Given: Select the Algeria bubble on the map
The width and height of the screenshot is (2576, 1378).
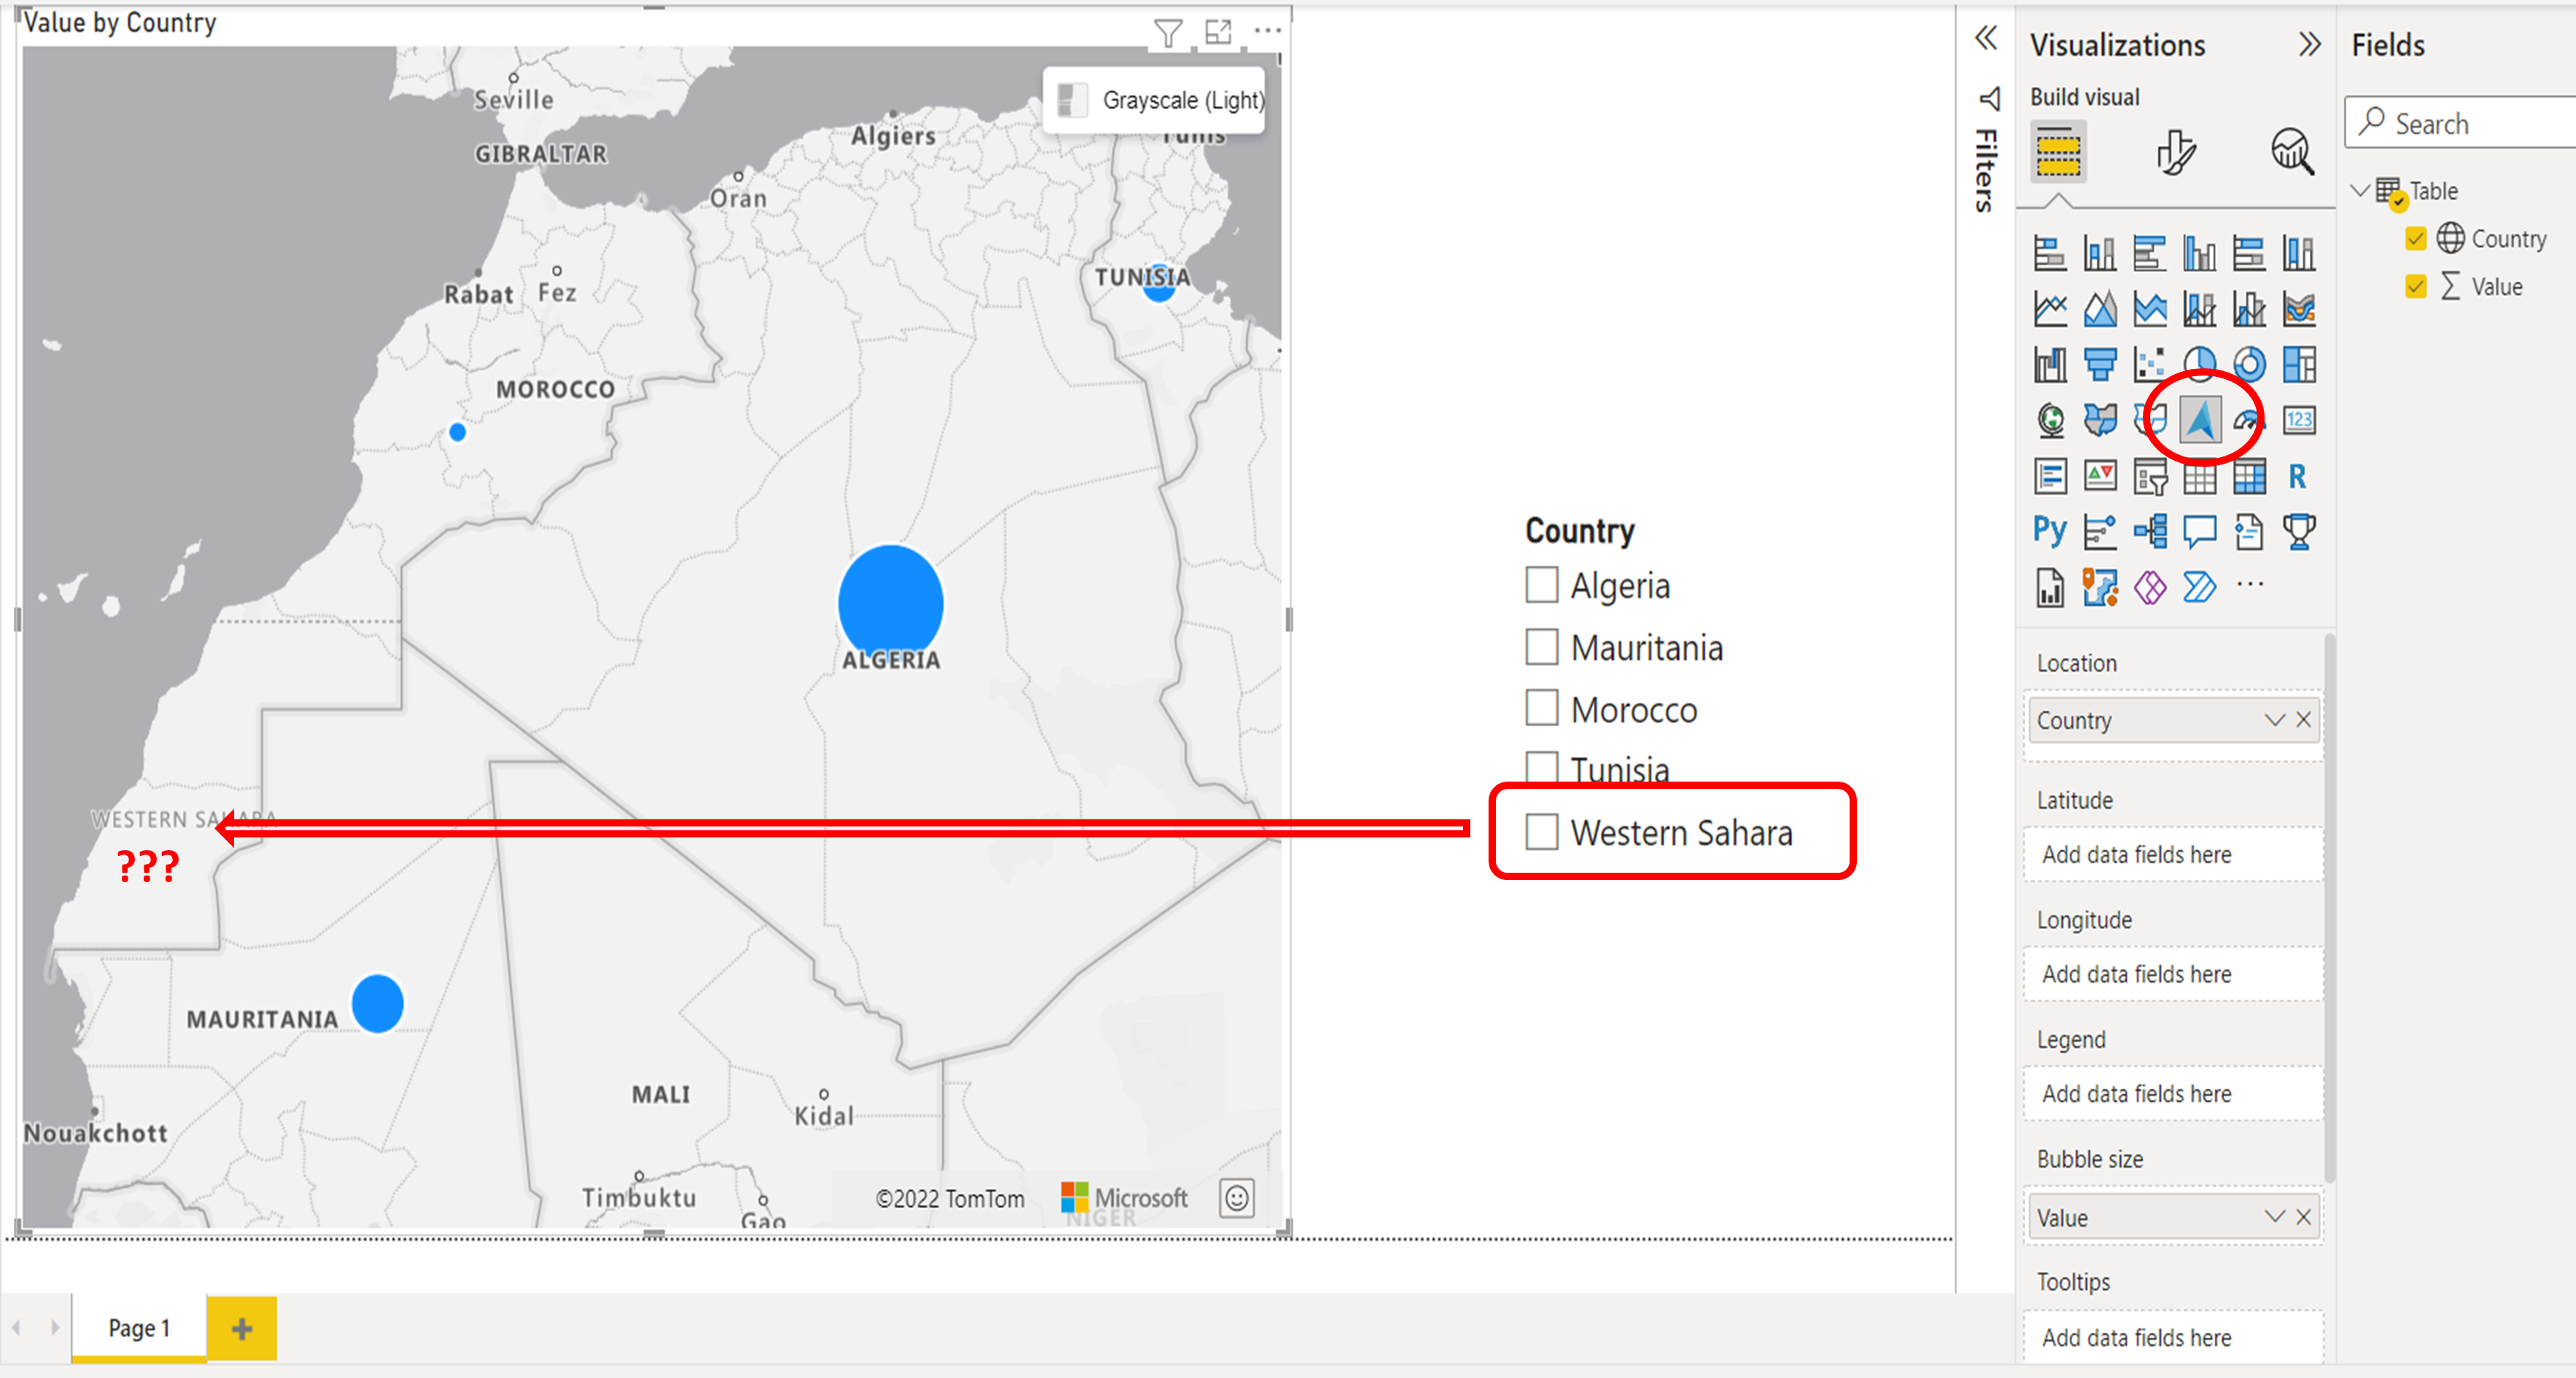Looking at the screenshot, I should tap(890, 601).
